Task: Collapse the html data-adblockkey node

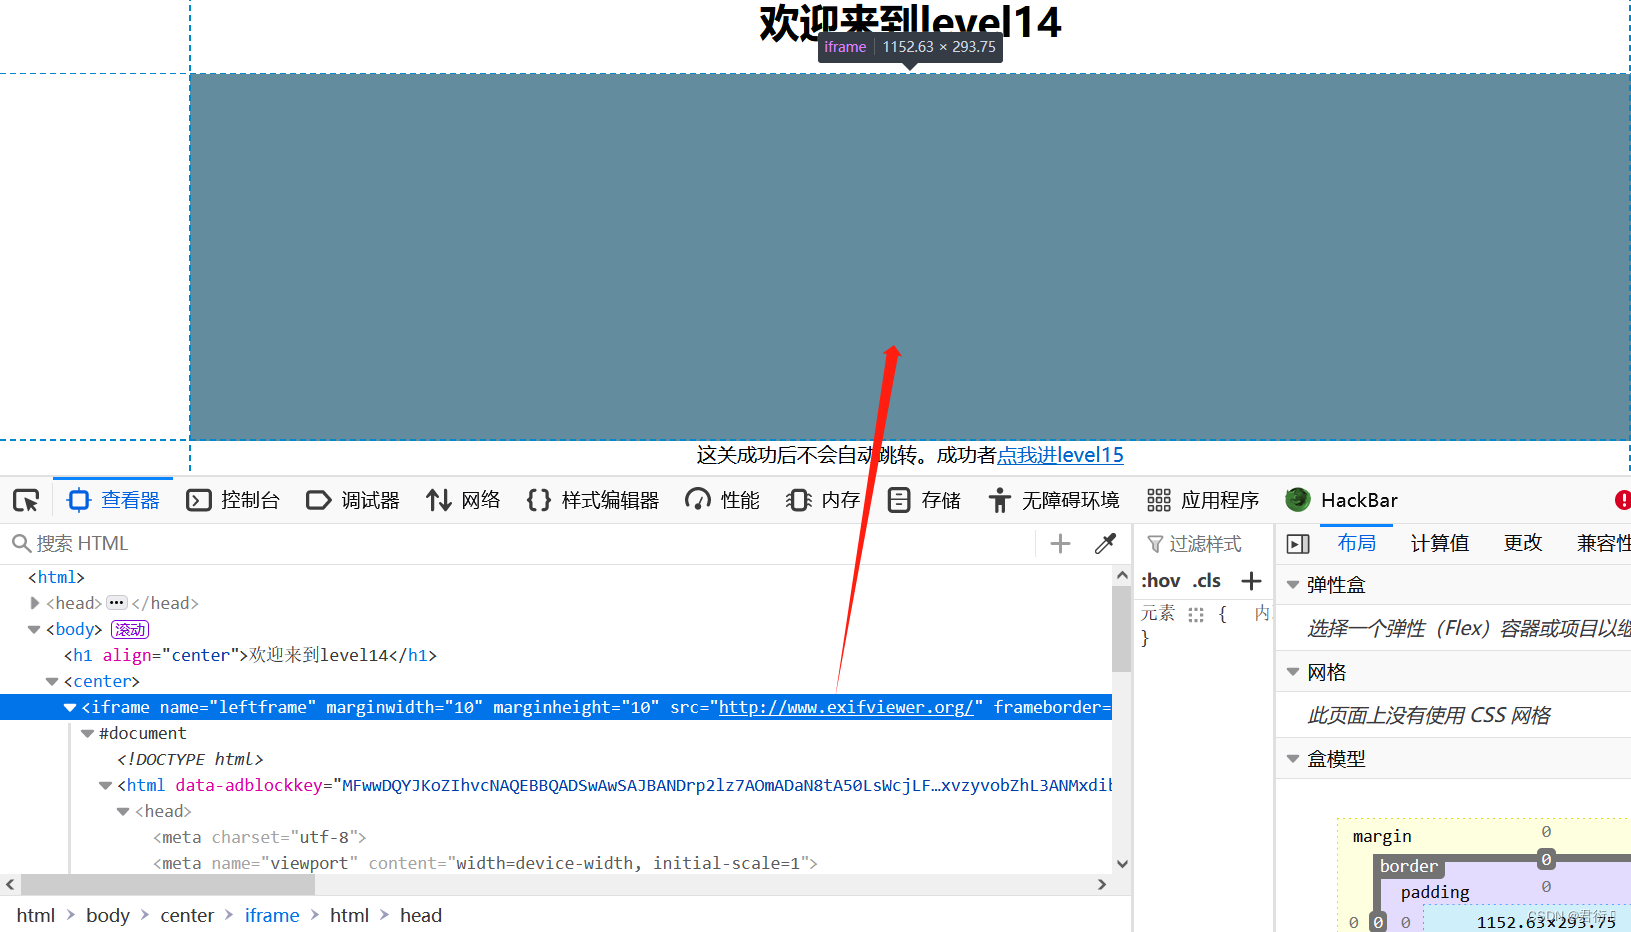Action: click(106, 785)
